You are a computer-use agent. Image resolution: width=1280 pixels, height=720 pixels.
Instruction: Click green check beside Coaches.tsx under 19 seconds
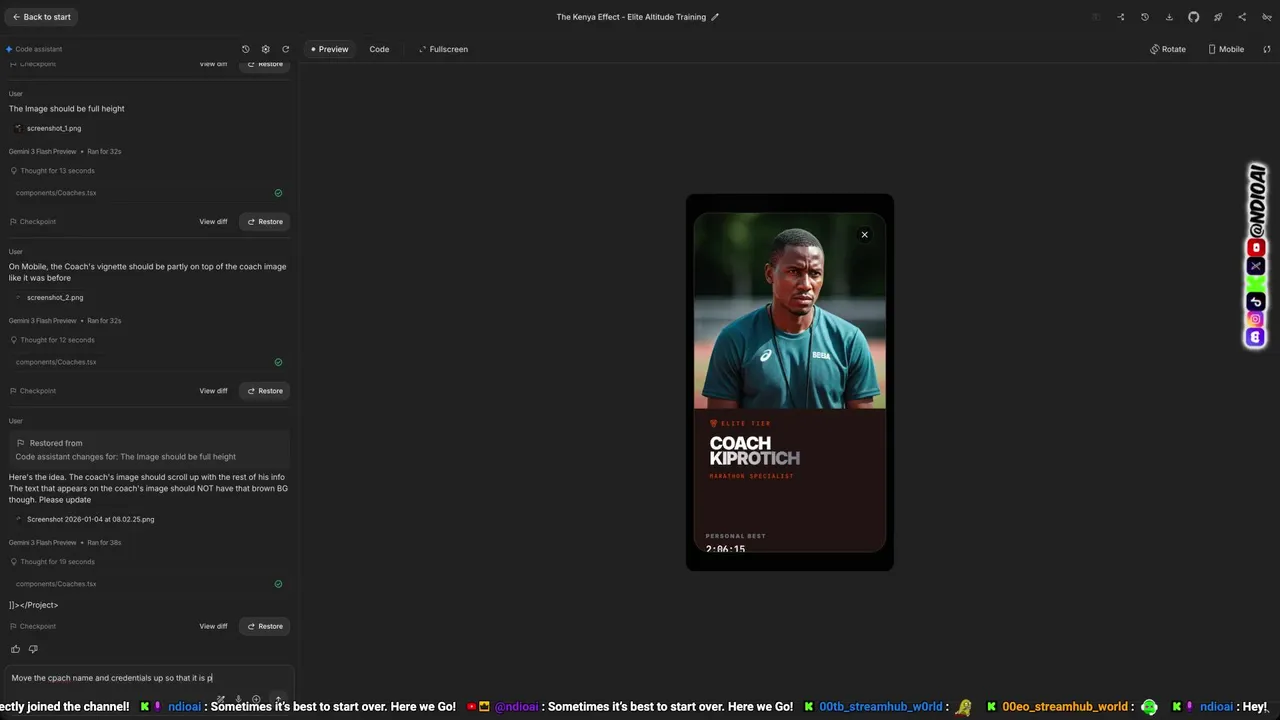click(278, 584)
